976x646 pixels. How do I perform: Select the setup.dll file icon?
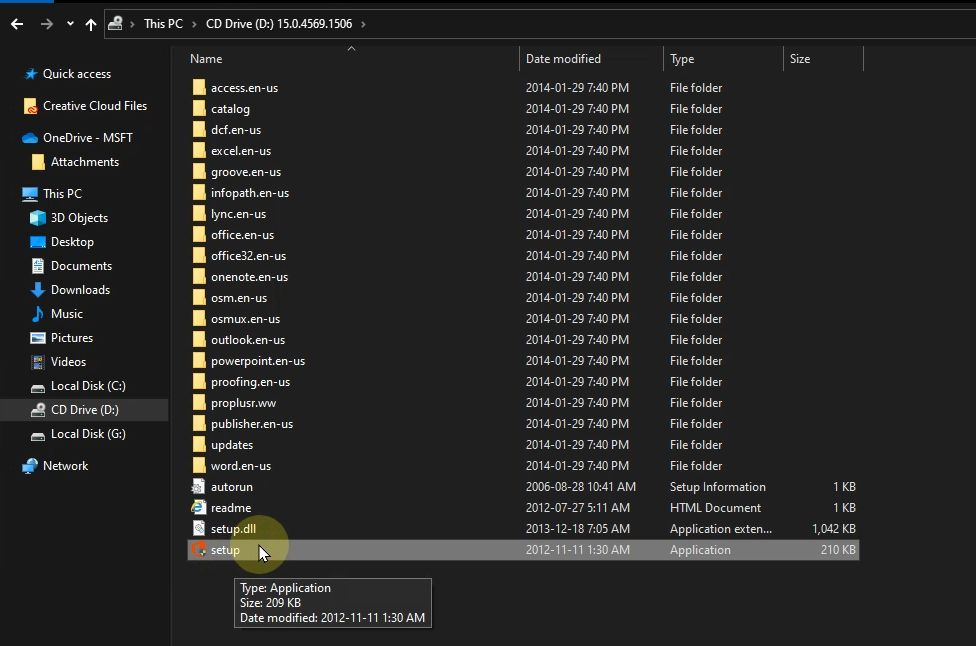198,529
